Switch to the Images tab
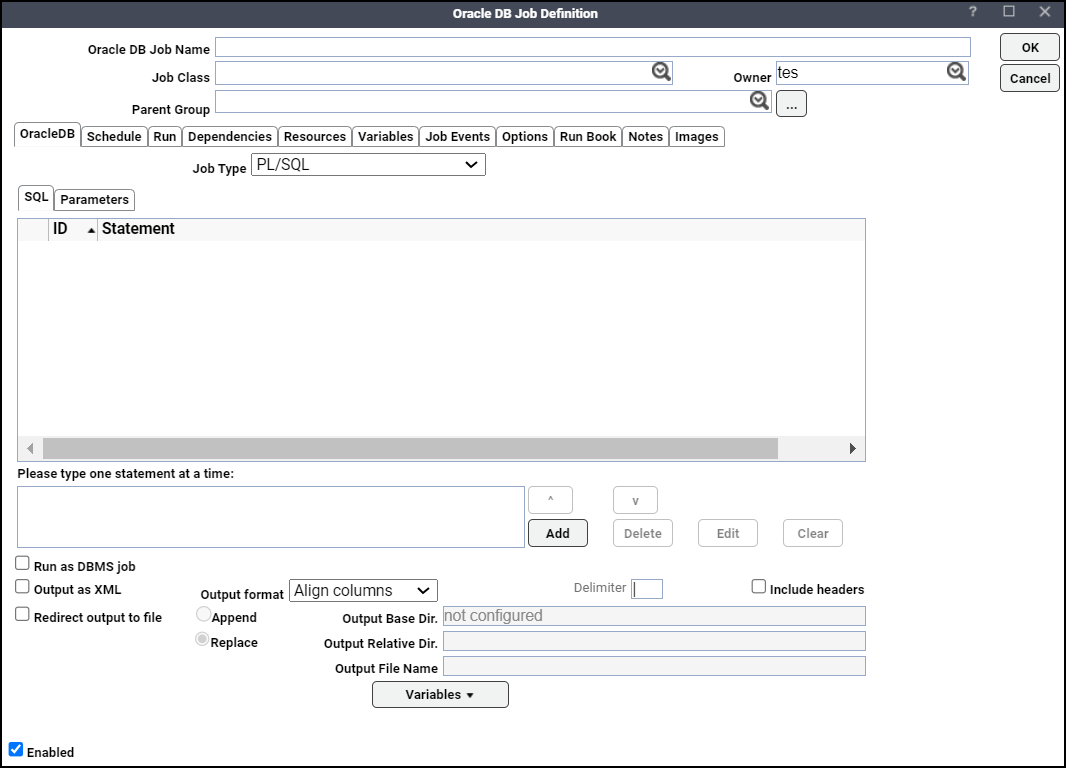 697,137
